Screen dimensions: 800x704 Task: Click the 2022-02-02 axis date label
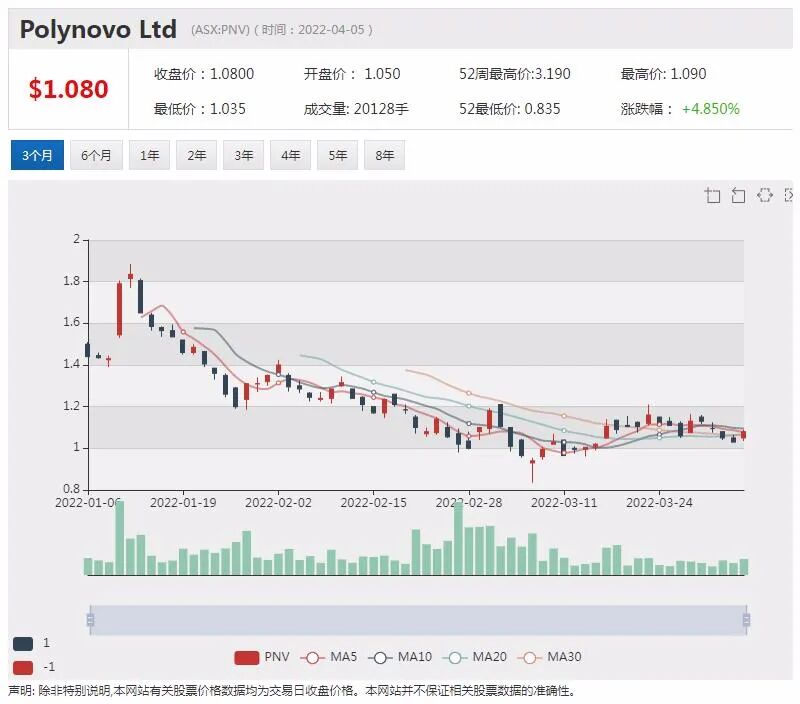(278, 502)
